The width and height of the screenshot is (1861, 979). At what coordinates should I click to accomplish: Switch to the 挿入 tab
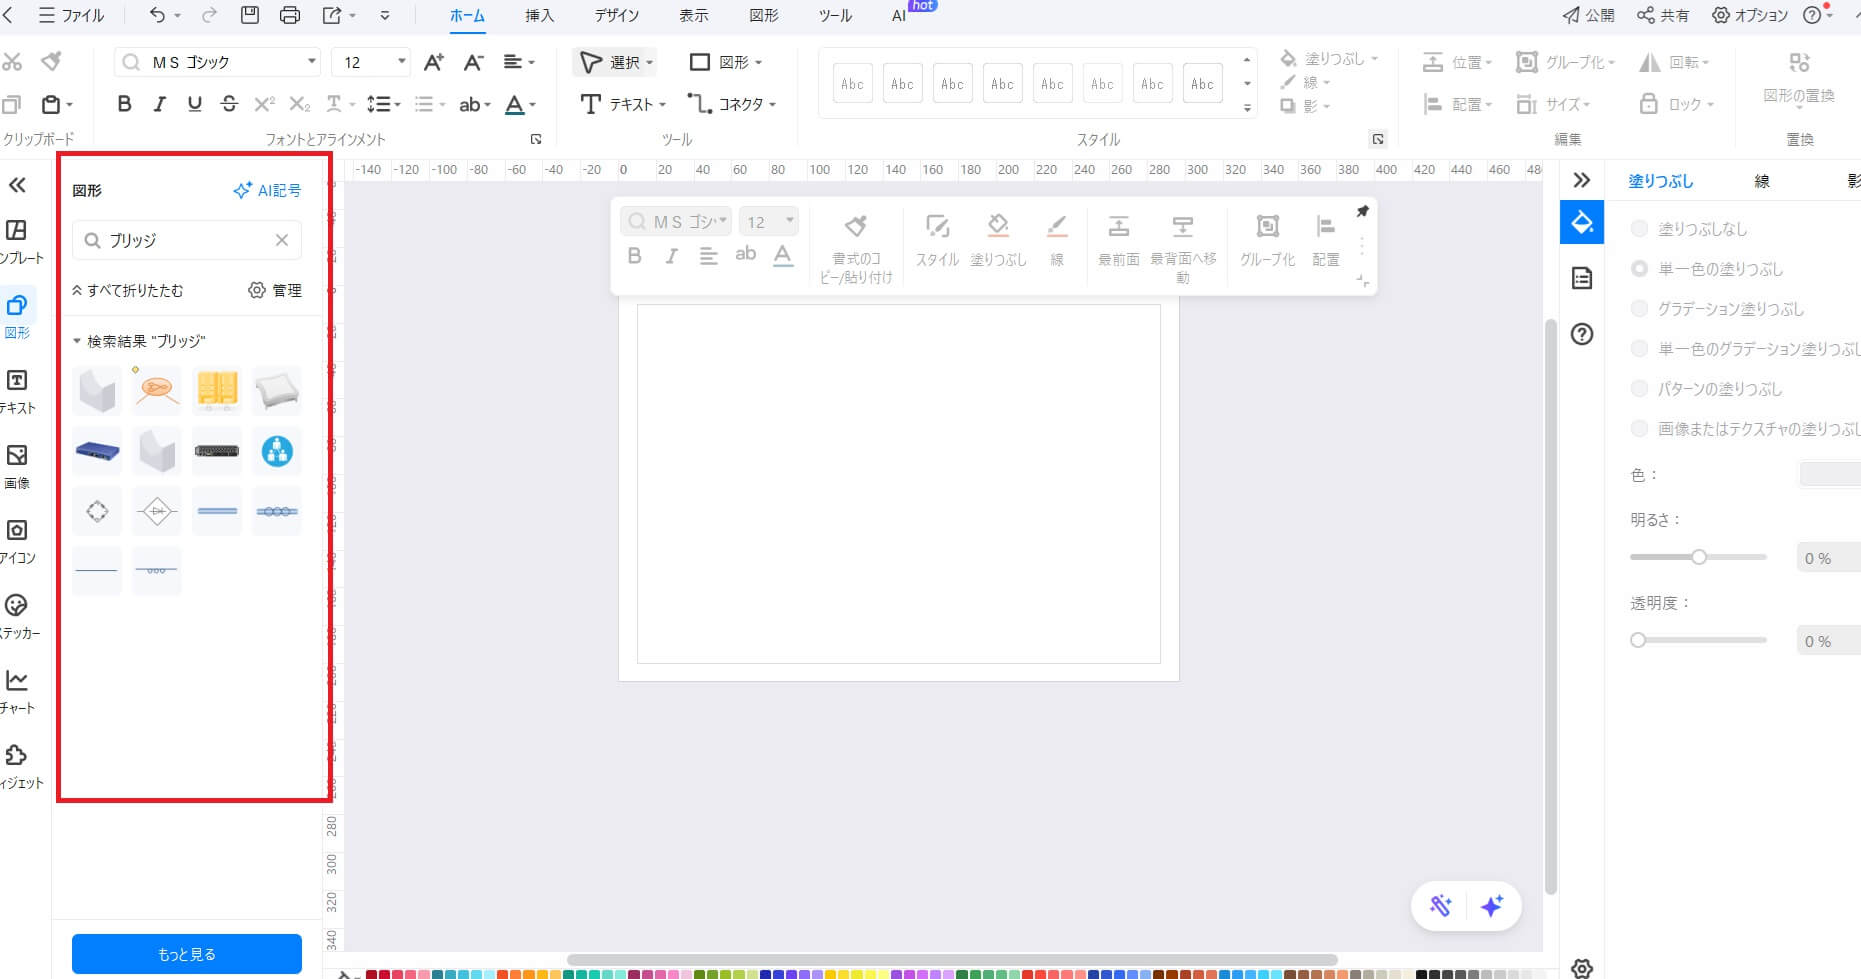539,16
